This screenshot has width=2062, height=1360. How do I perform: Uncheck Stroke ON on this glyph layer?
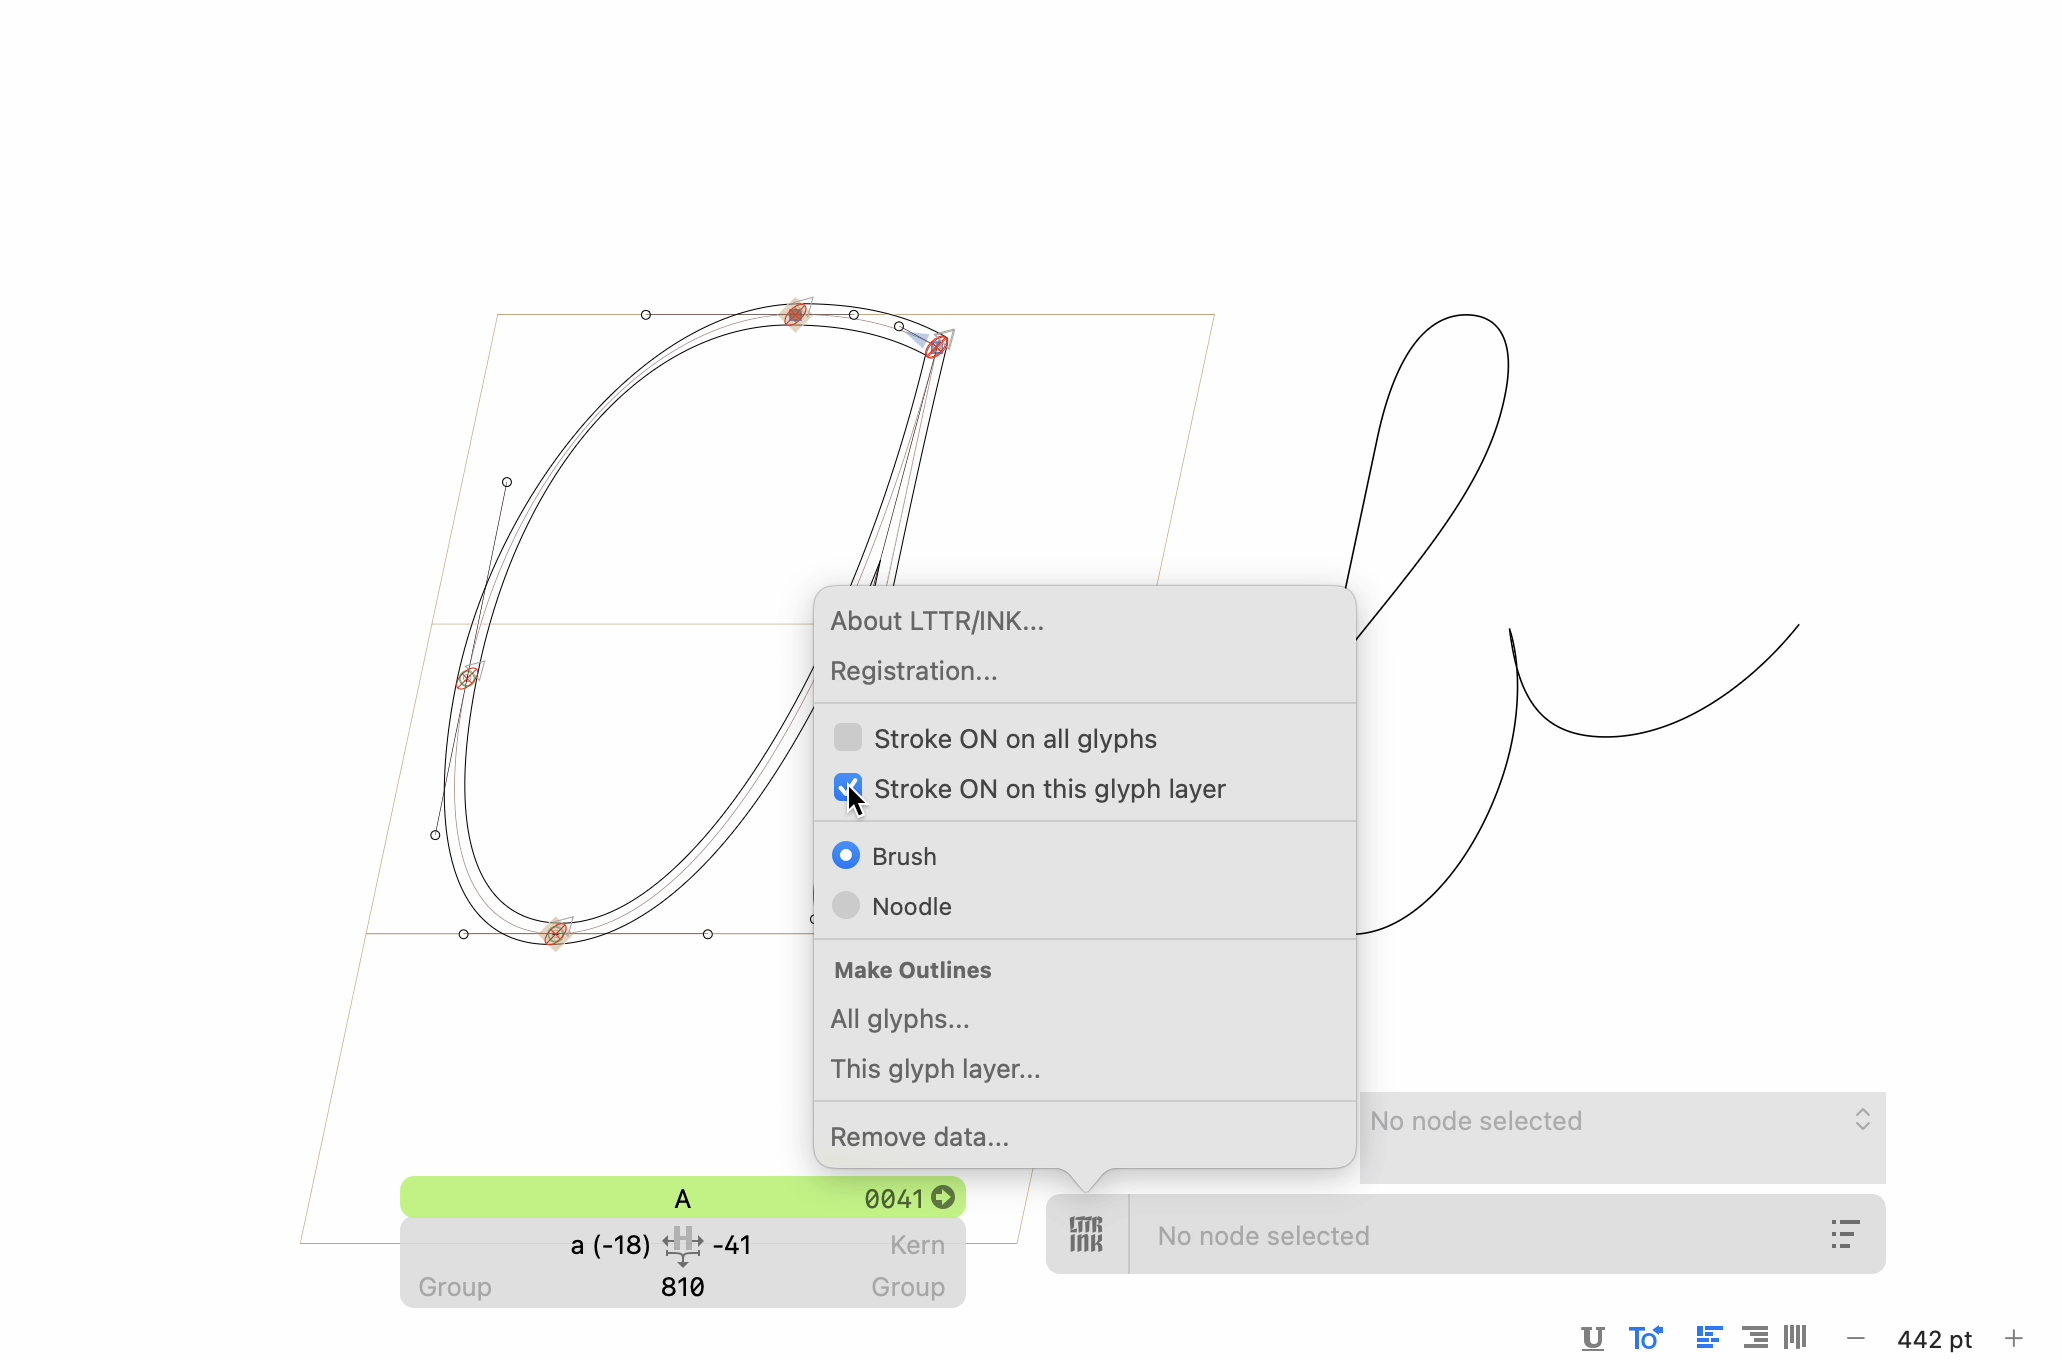click(x=848, y=788)
